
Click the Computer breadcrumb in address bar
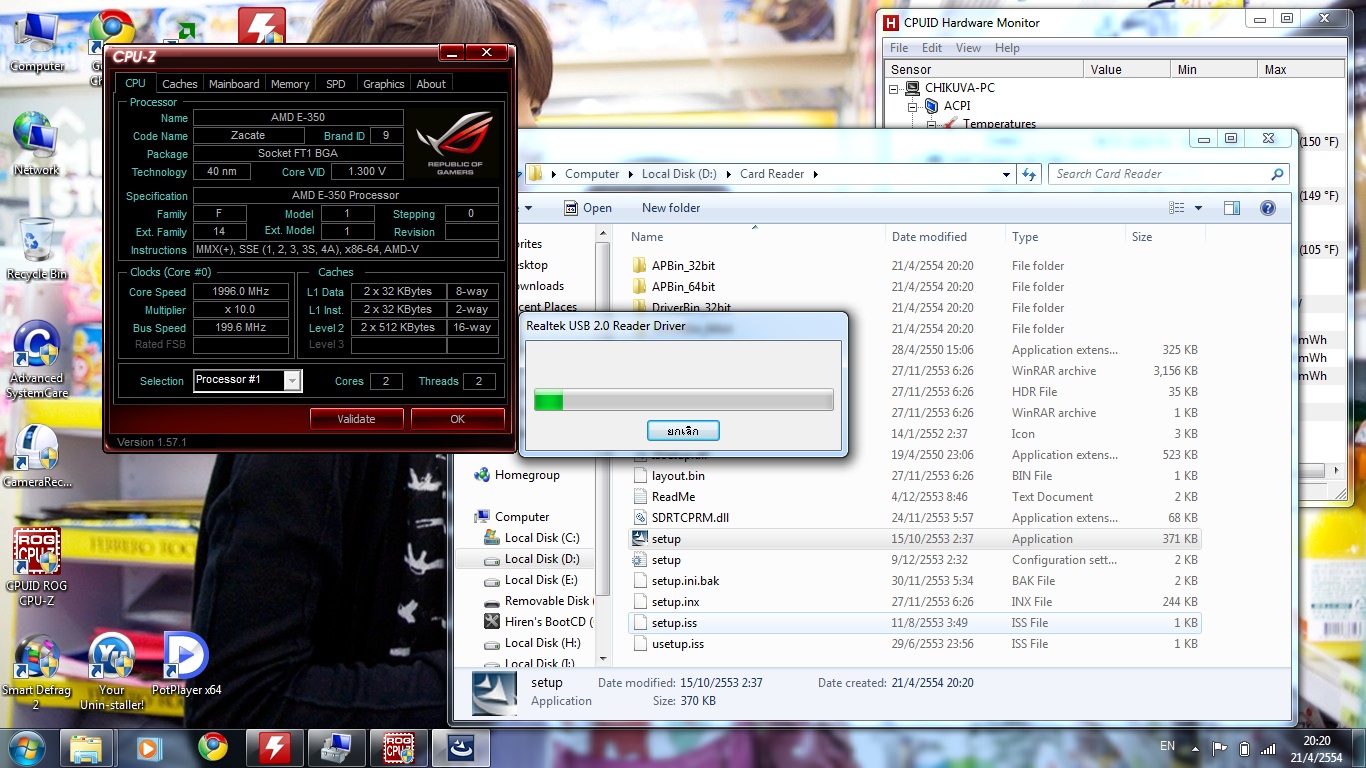coord(592,174)
